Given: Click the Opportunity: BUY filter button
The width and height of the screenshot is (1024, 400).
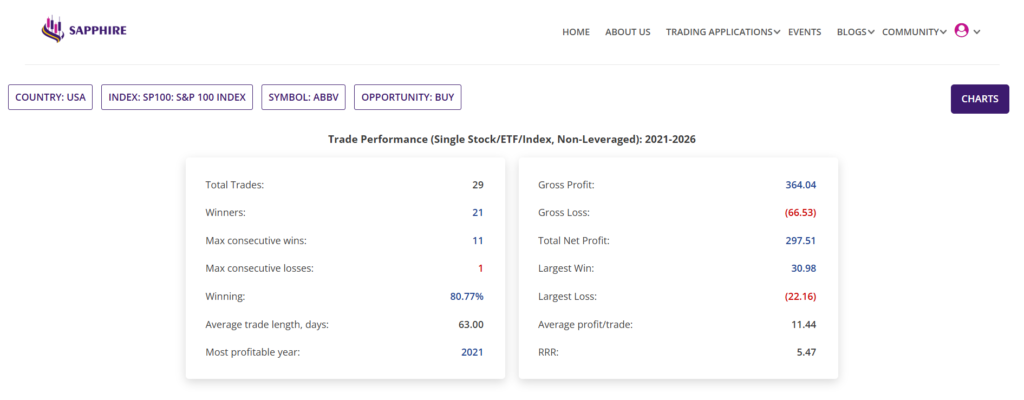Looking at the screenshot, I should [408, 98].
